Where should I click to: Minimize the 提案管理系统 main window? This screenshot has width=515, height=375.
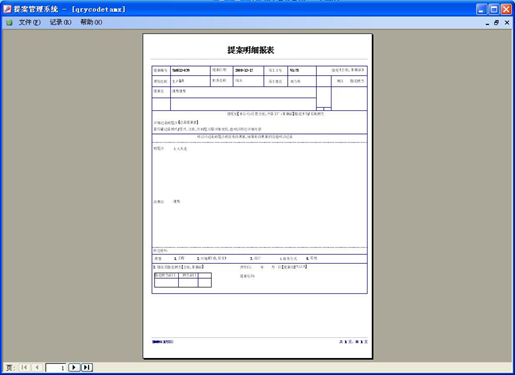pos(481,9)
